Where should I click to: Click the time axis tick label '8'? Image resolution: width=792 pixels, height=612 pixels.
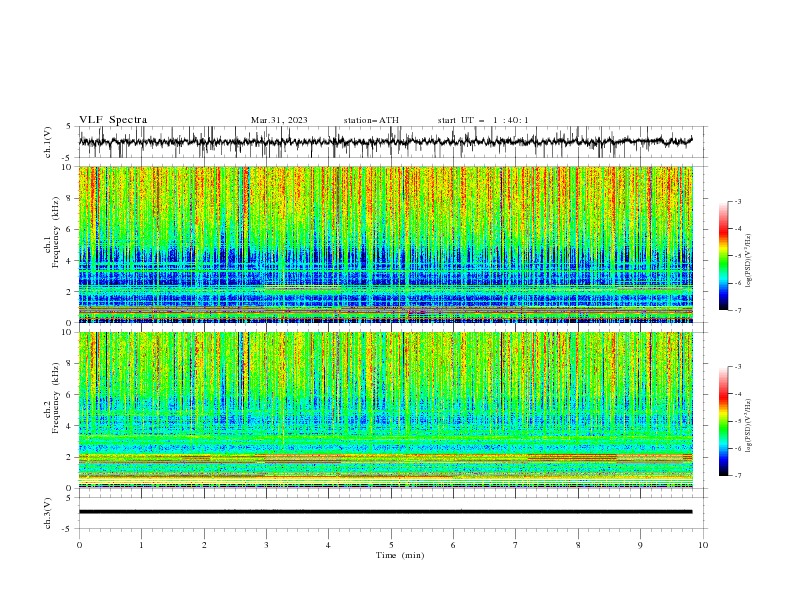coord(578,545)
